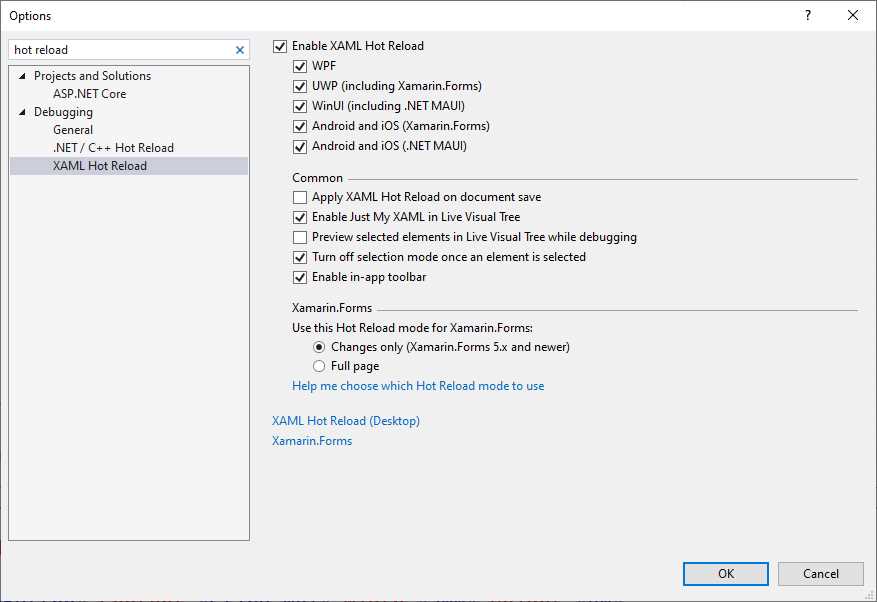877x602 pixels.
Task: Uncheck WPF hot reload support
Action: [300, 66]
